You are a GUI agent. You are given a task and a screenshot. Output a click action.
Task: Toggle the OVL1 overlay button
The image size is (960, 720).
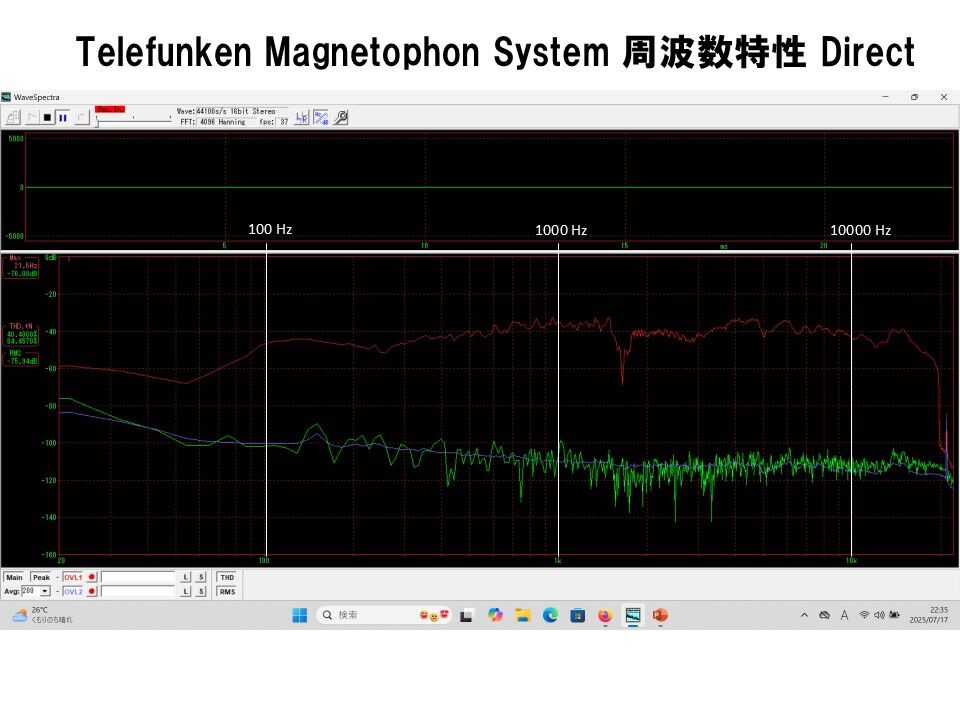[73, 577]
